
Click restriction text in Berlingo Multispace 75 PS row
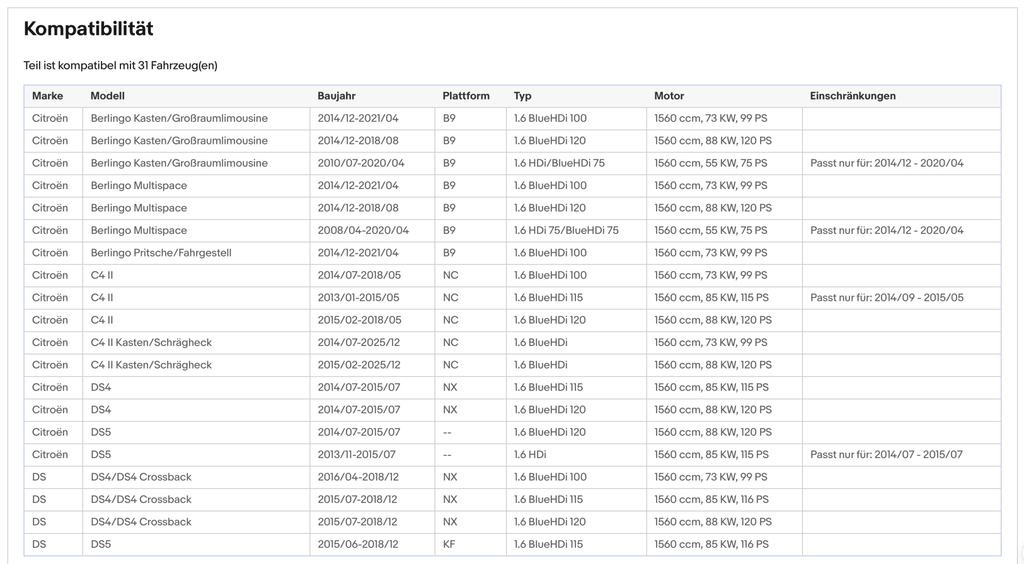pyautogui.click(x=887, y=230)
